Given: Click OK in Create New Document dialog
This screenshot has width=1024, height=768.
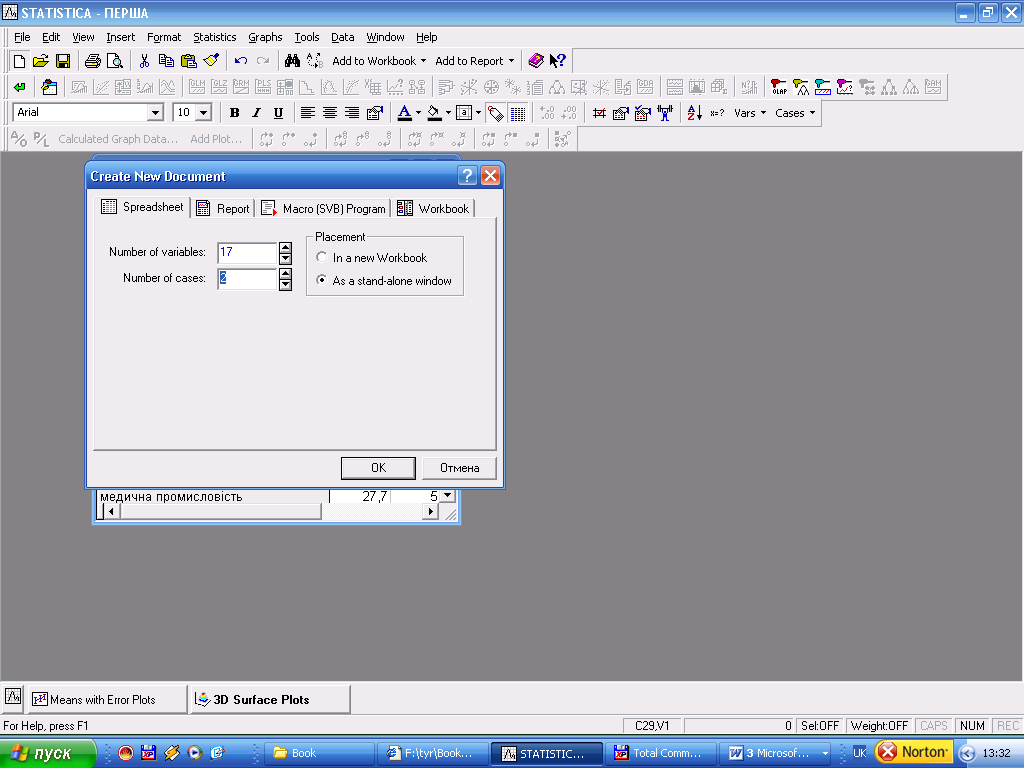Looking at the screenshot, I should [378, 468].
